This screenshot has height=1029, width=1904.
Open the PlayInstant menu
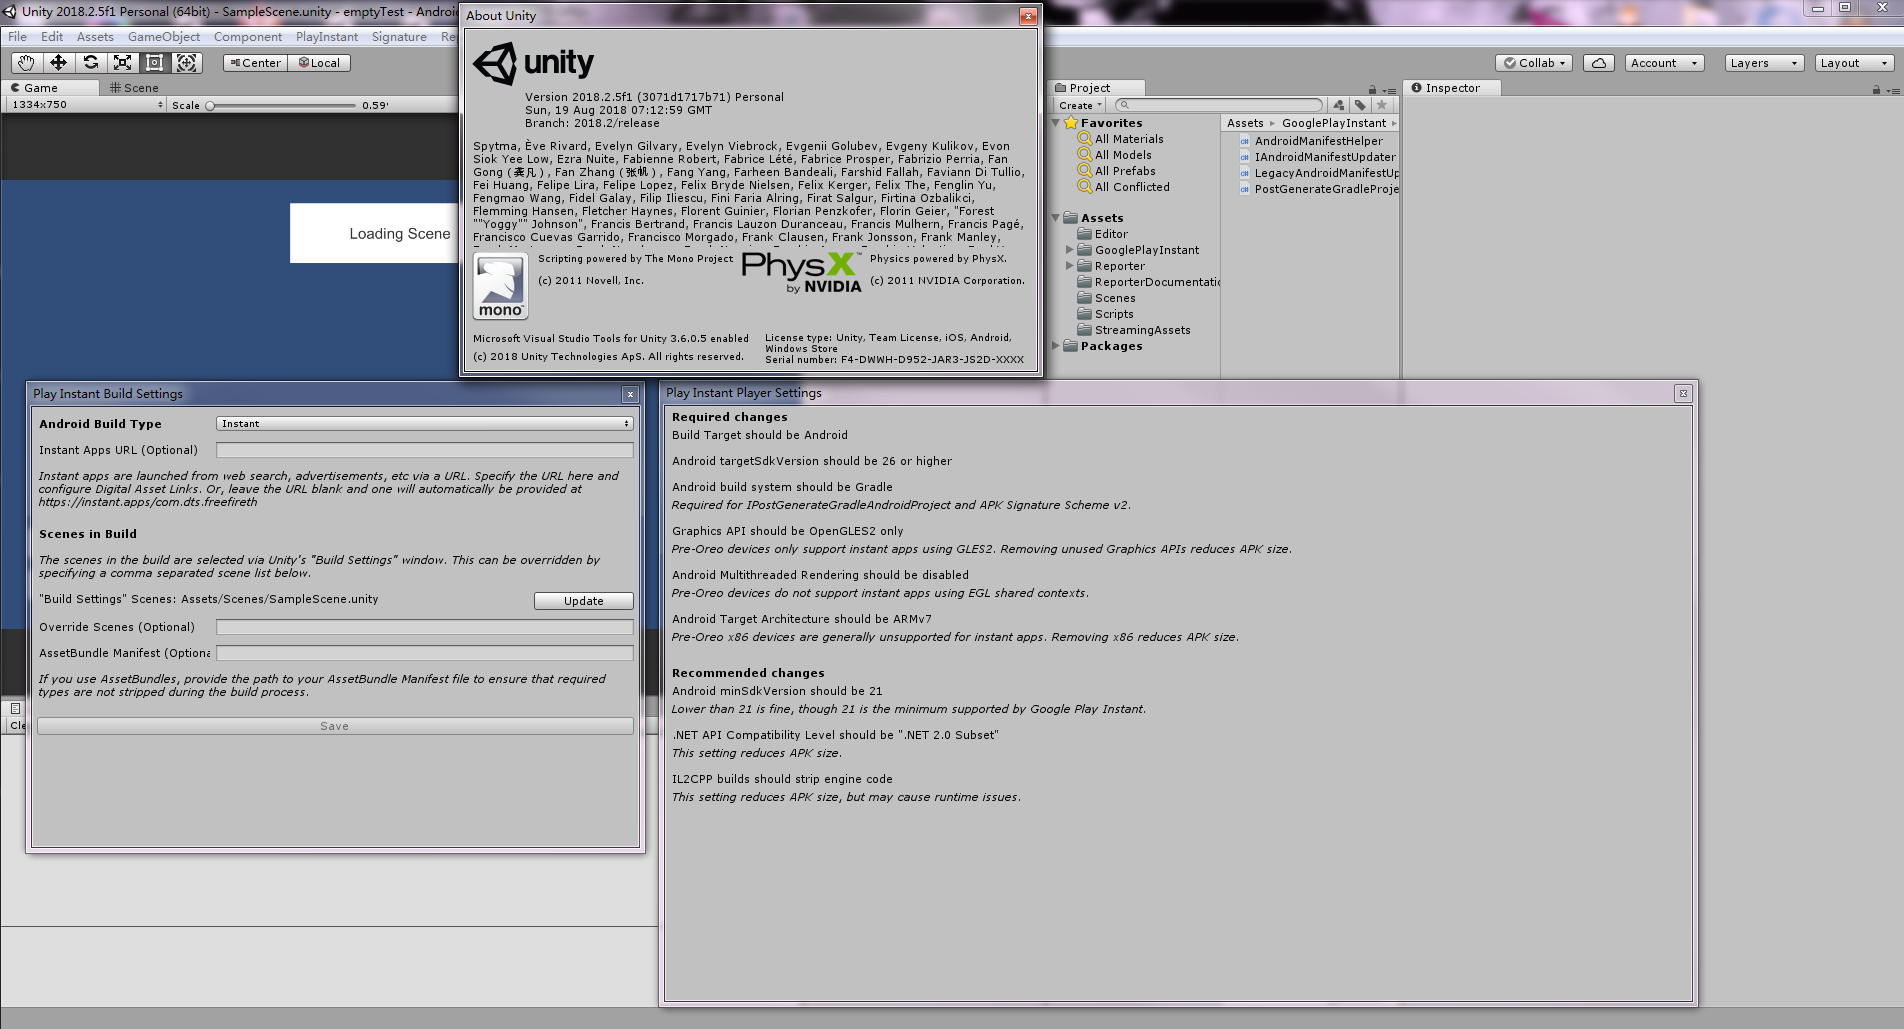coord(327,37)
